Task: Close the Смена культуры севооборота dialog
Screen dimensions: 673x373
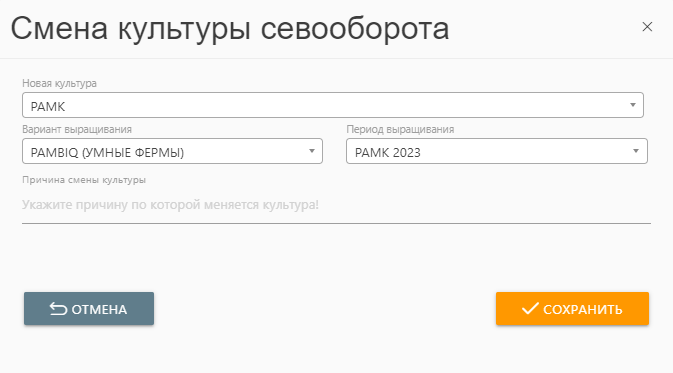Action: [647, 27]
